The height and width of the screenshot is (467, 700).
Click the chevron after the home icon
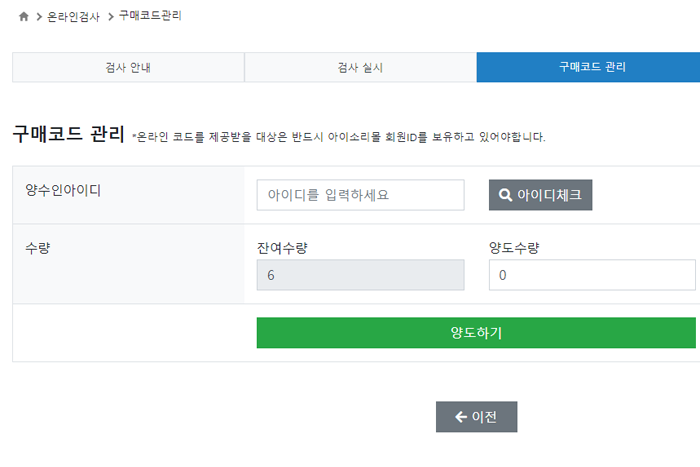pyautogui.click(x=39, y=17)
